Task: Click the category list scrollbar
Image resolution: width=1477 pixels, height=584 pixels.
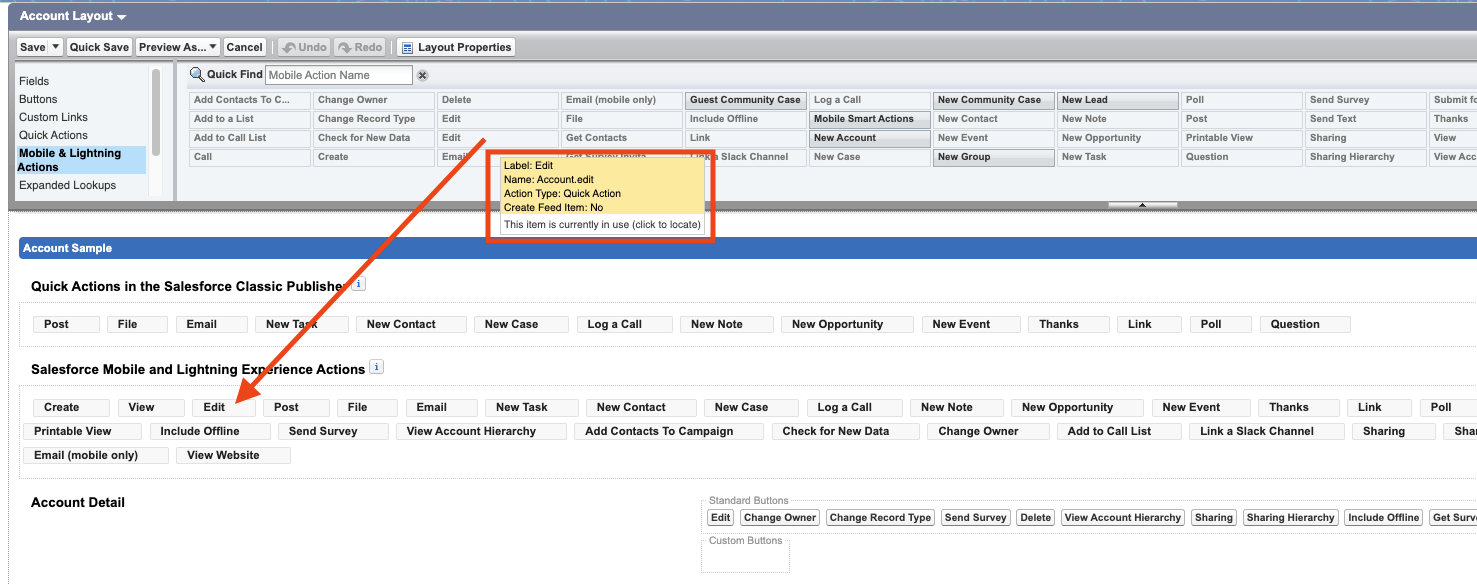Action: tap(156, 110)
